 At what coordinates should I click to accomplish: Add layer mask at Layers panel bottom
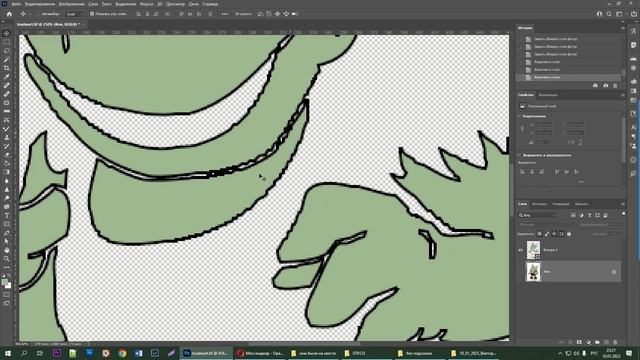579,342
